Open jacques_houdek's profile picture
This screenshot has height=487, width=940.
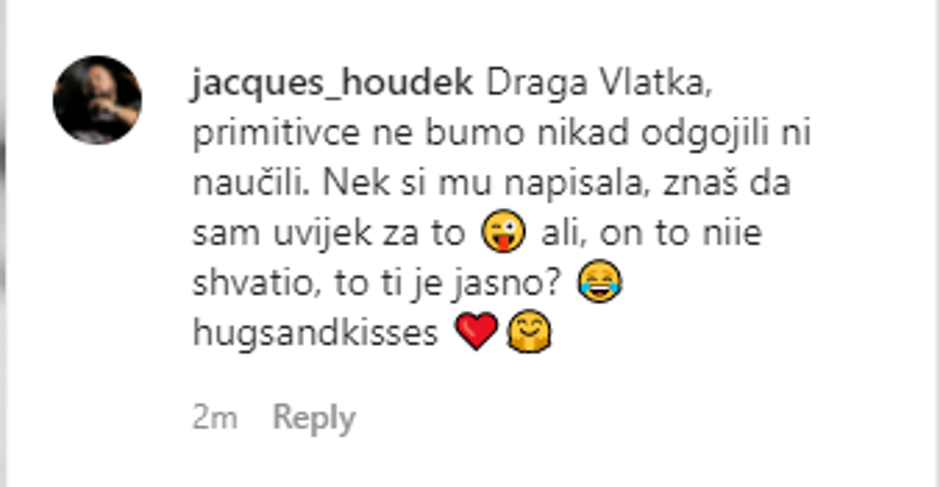pos(98,100)
